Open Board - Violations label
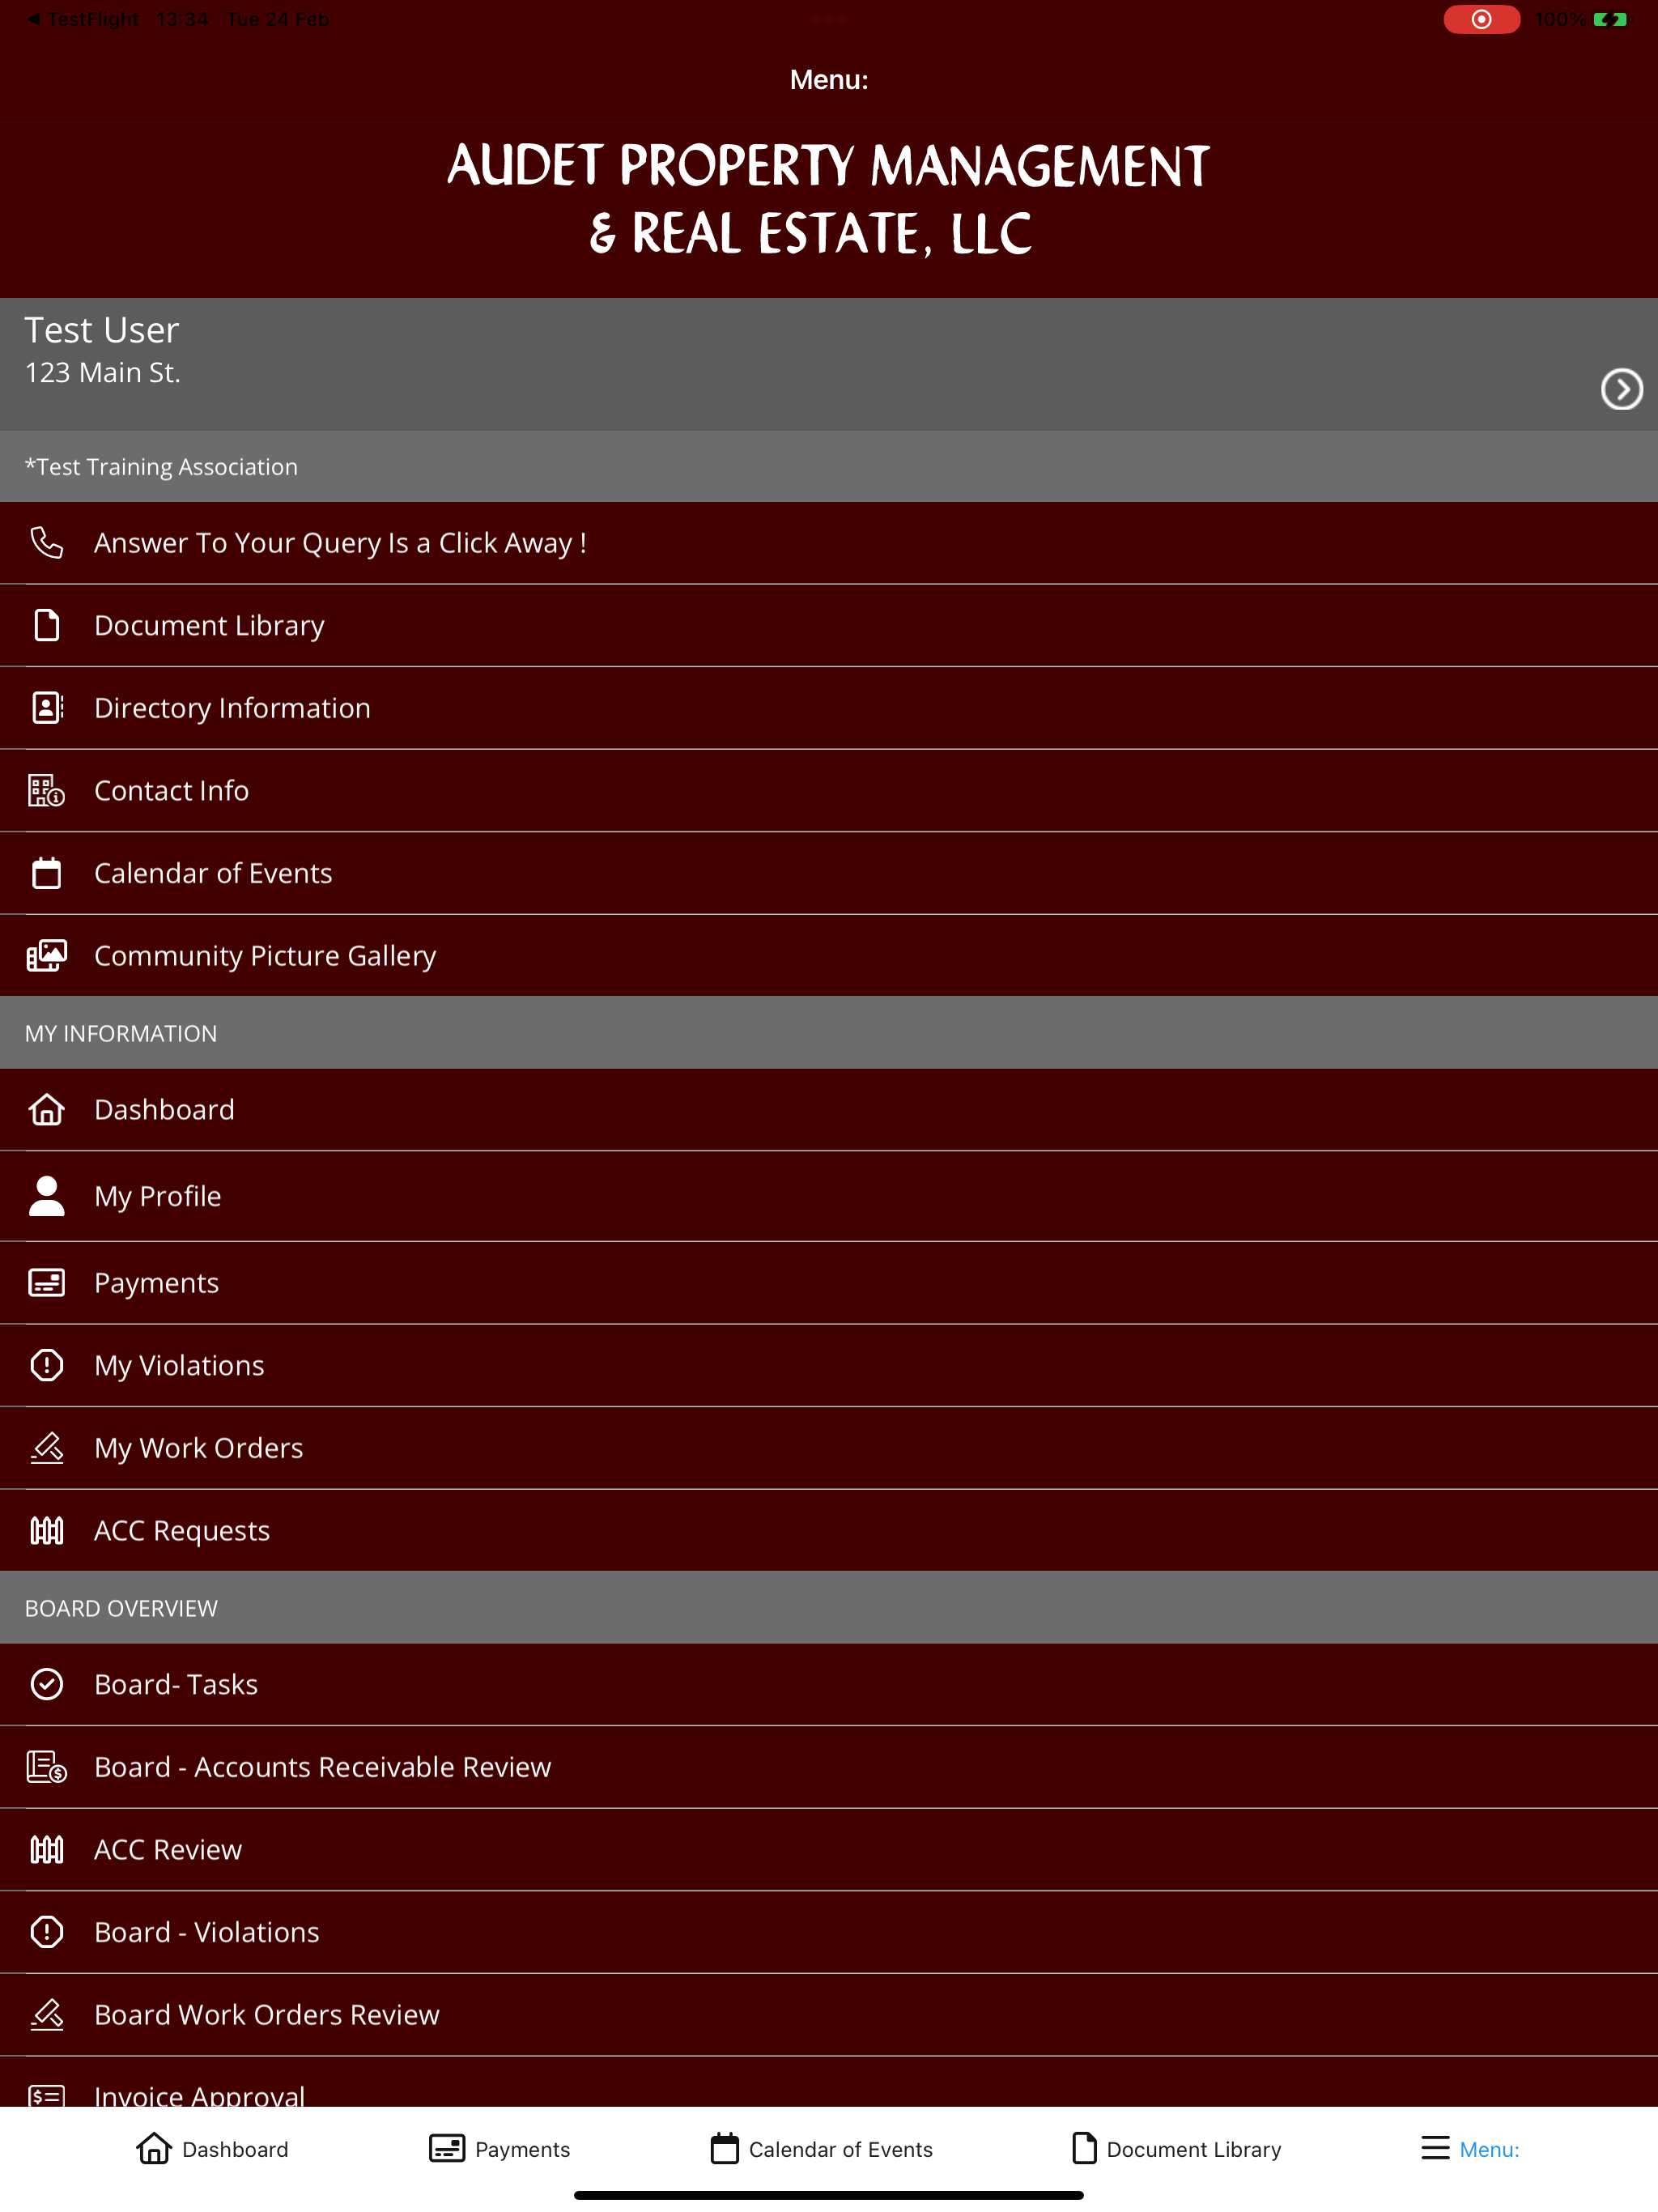The width and height of the screenshot is (1658, 2212). (207, 1932)
